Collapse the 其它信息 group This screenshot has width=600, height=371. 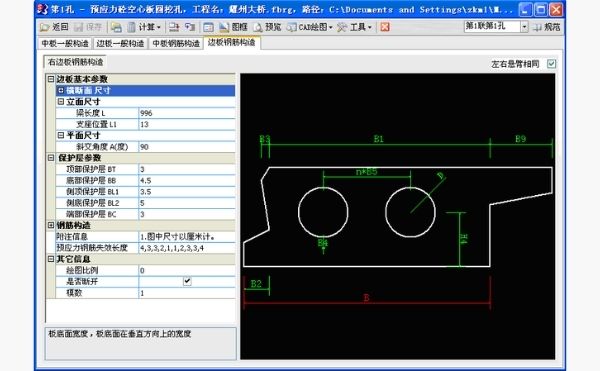pos(51,259)
